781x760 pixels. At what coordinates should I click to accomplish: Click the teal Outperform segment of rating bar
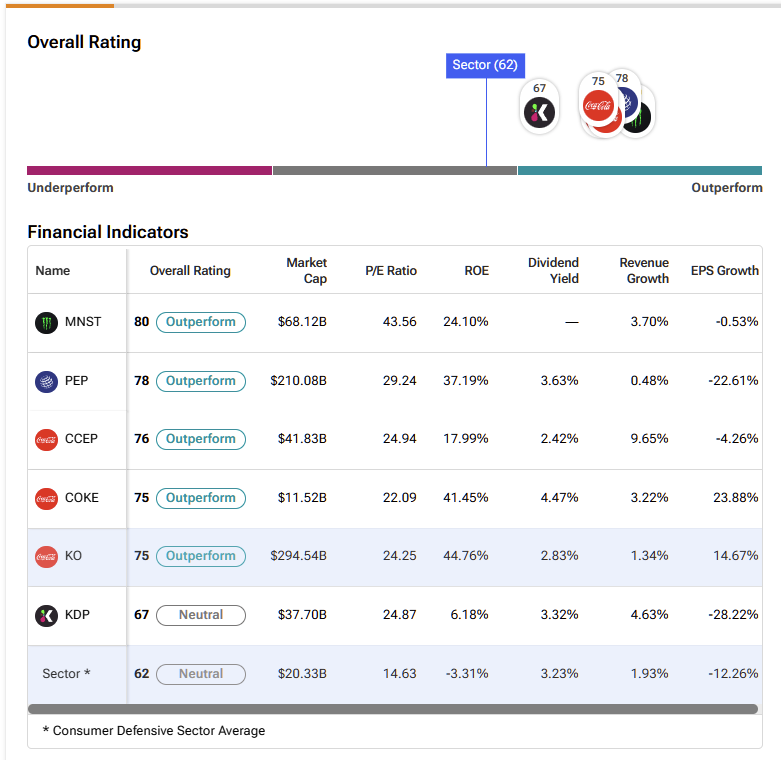[x=639, y=171]
